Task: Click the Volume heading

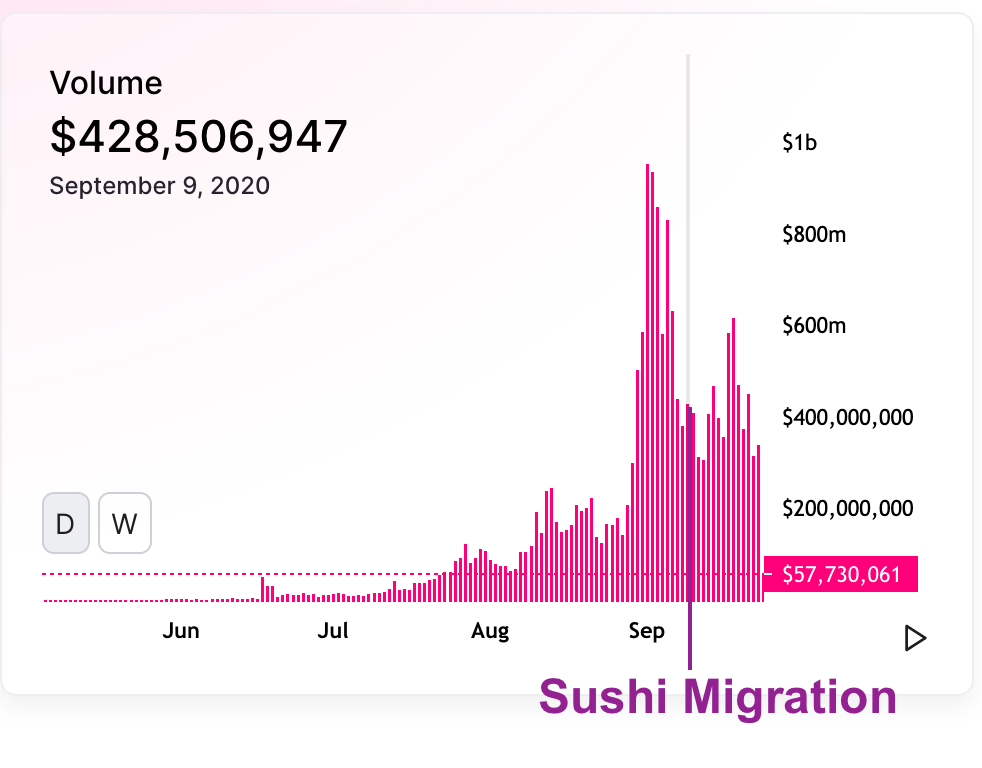Action: click(x=106, y=83)
